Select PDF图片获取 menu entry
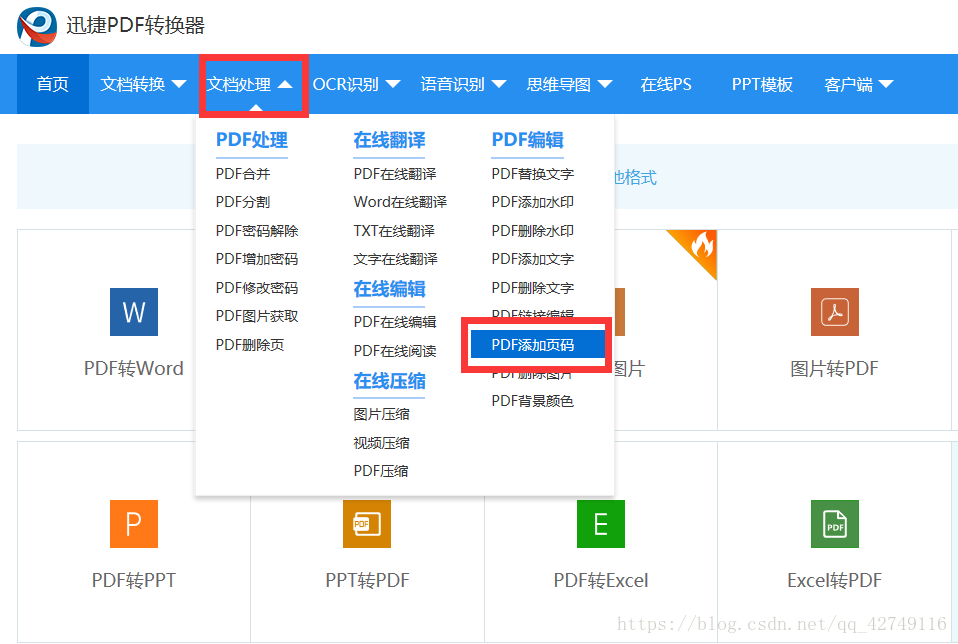The image size is (958, 644). point(257,316)
